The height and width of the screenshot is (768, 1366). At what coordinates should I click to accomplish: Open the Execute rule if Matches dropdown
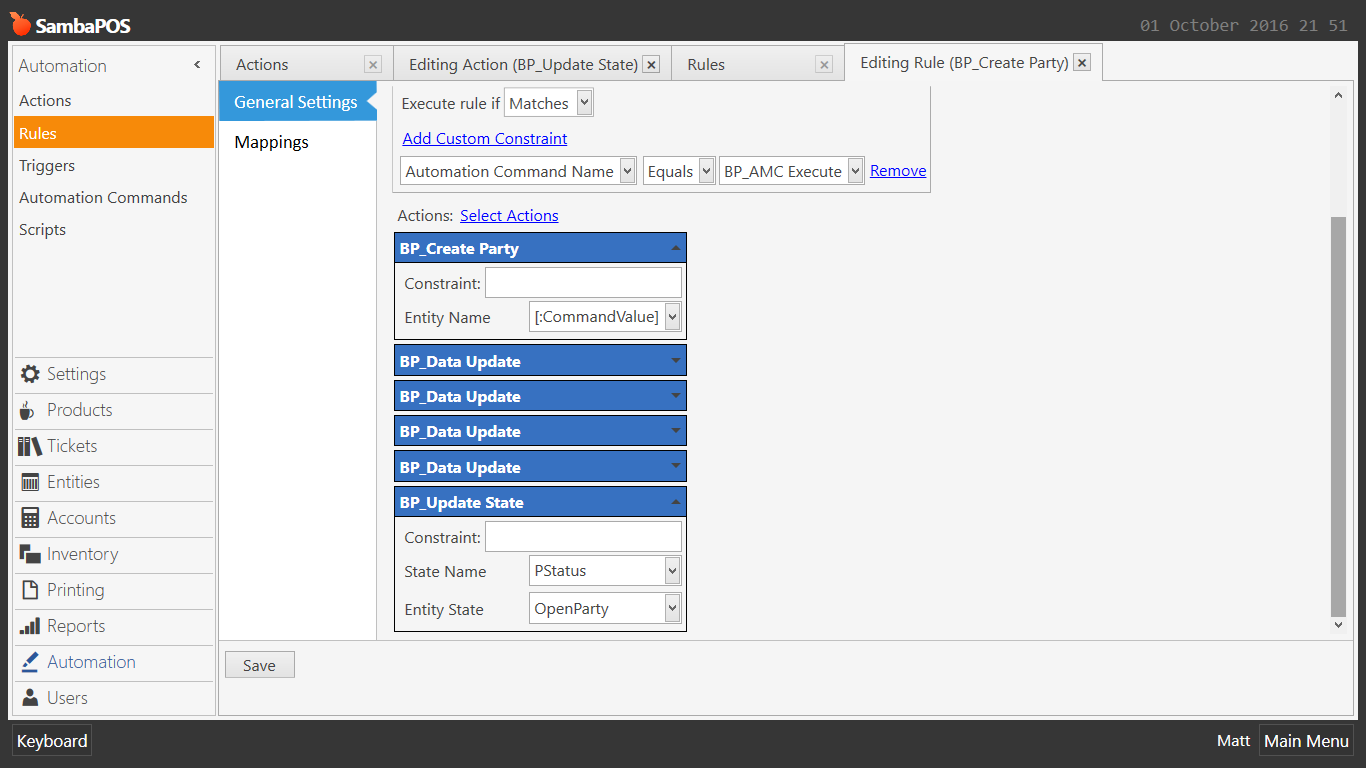(x=585, y=103)
